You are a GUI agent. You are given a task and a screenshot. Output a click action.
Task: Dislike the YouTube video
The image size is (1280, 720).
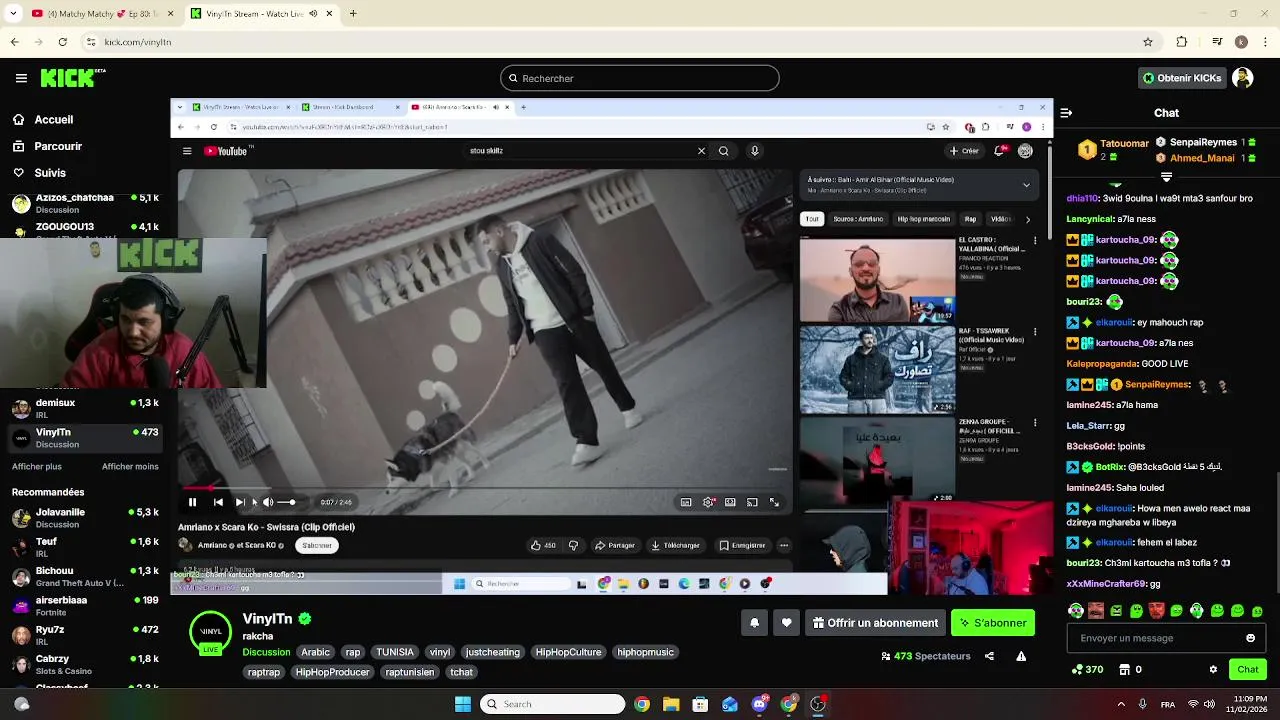pos(573,545)
